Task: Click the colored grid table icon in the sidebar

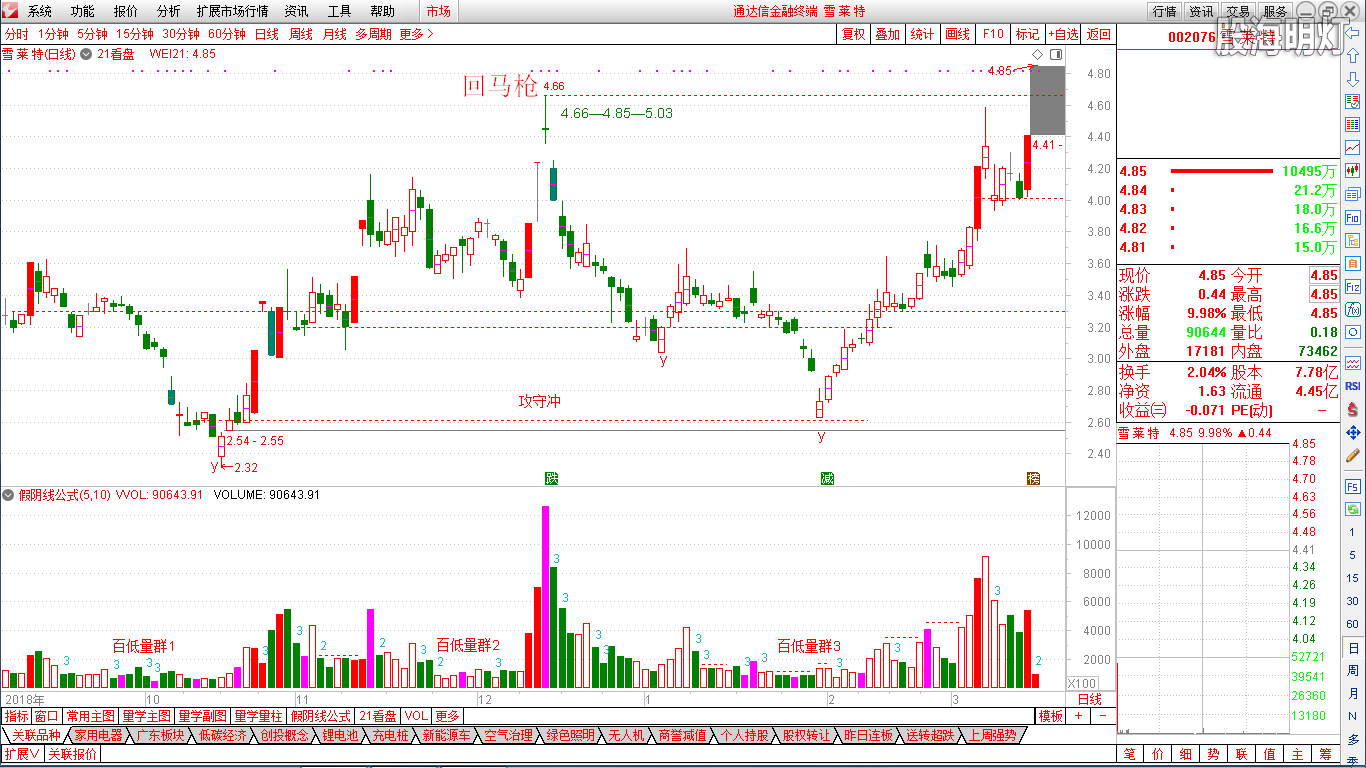Action: (x=1353, y=124)
